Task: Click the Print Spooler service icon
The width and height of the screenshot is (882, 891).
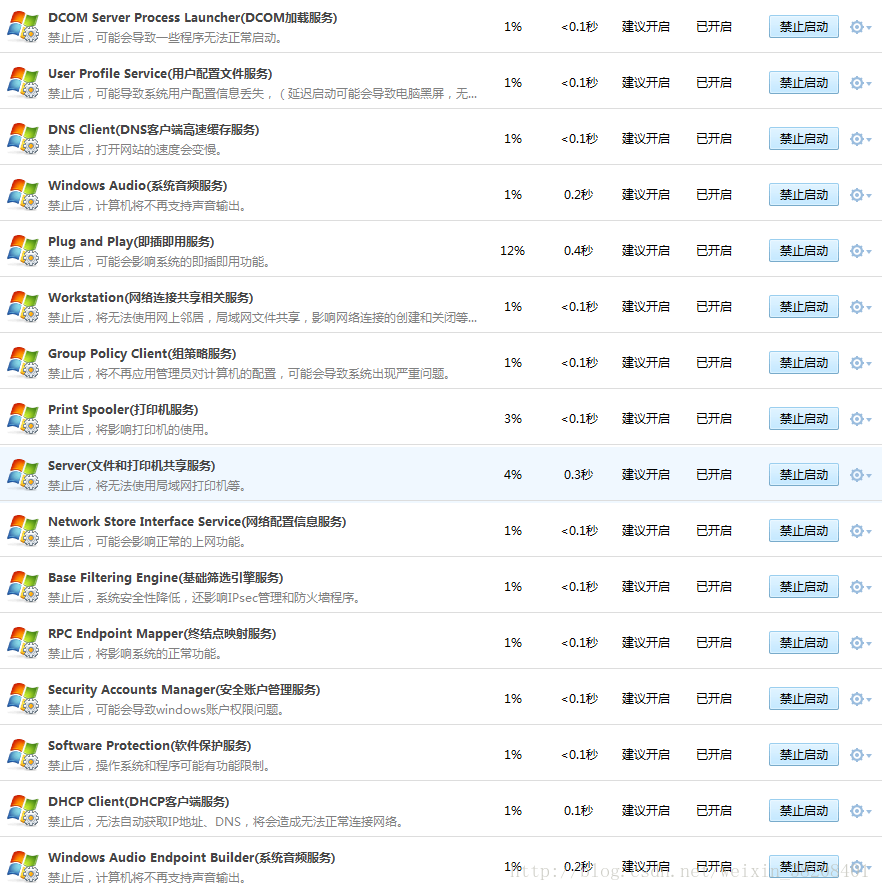Action: click(x=23, y=419)
